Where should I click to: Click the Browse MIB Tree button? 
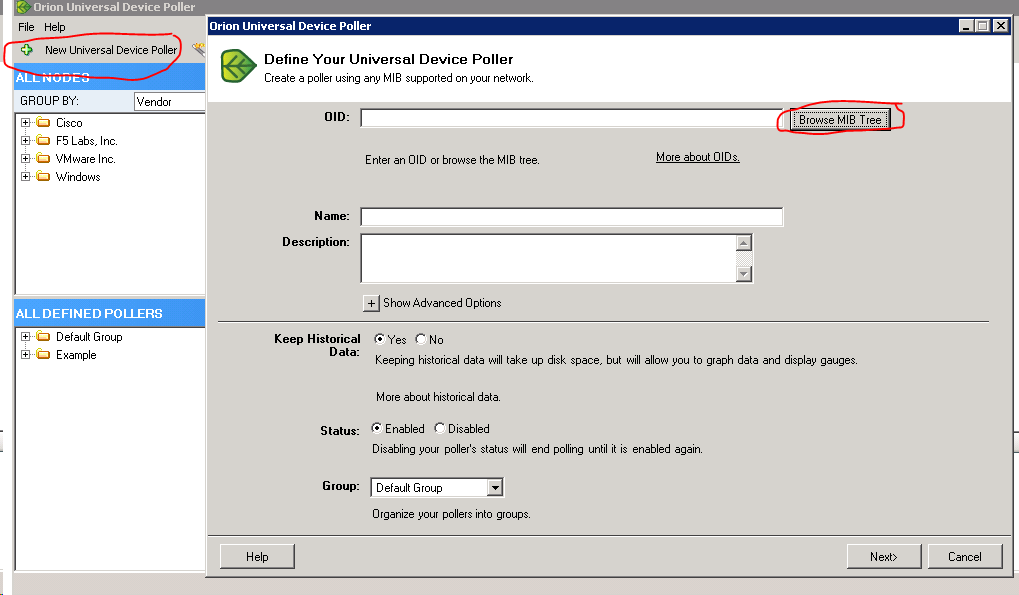point(840,120)
